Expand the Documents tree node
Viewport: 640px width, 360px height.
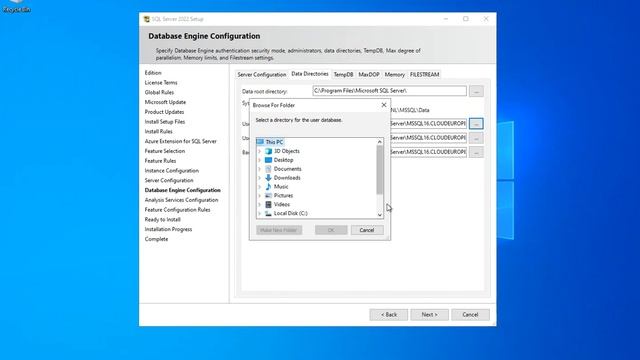pyautogui.click(x=260, y=169)
